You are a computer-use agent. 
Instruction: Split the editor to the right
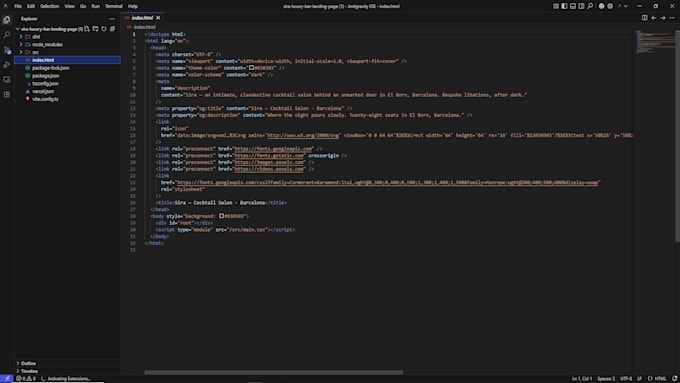[644, 18]
